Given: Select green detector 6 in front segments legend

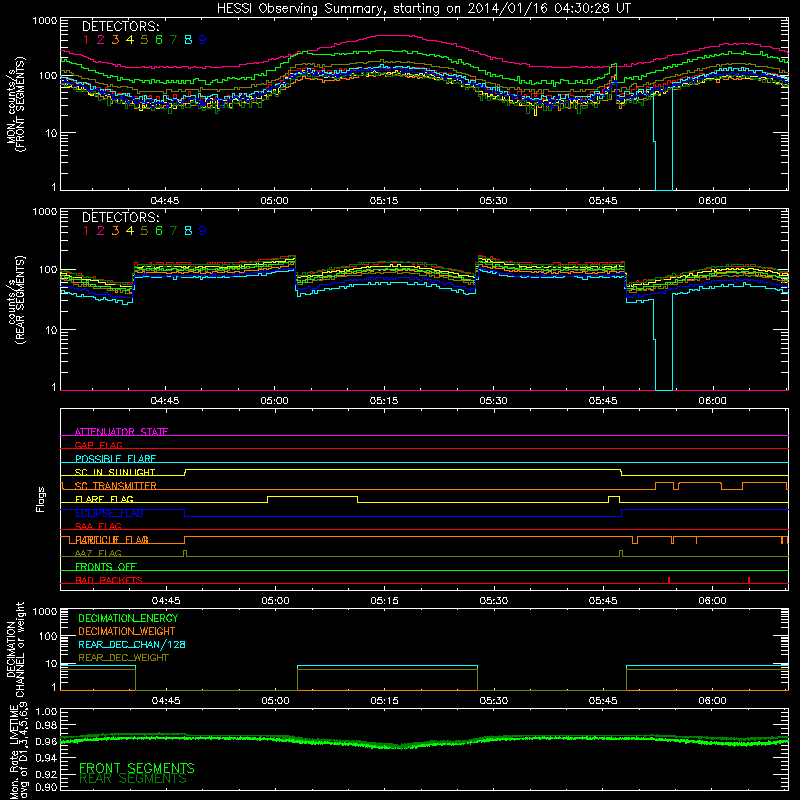Looking at the screenshot, I should pos(159,40).
